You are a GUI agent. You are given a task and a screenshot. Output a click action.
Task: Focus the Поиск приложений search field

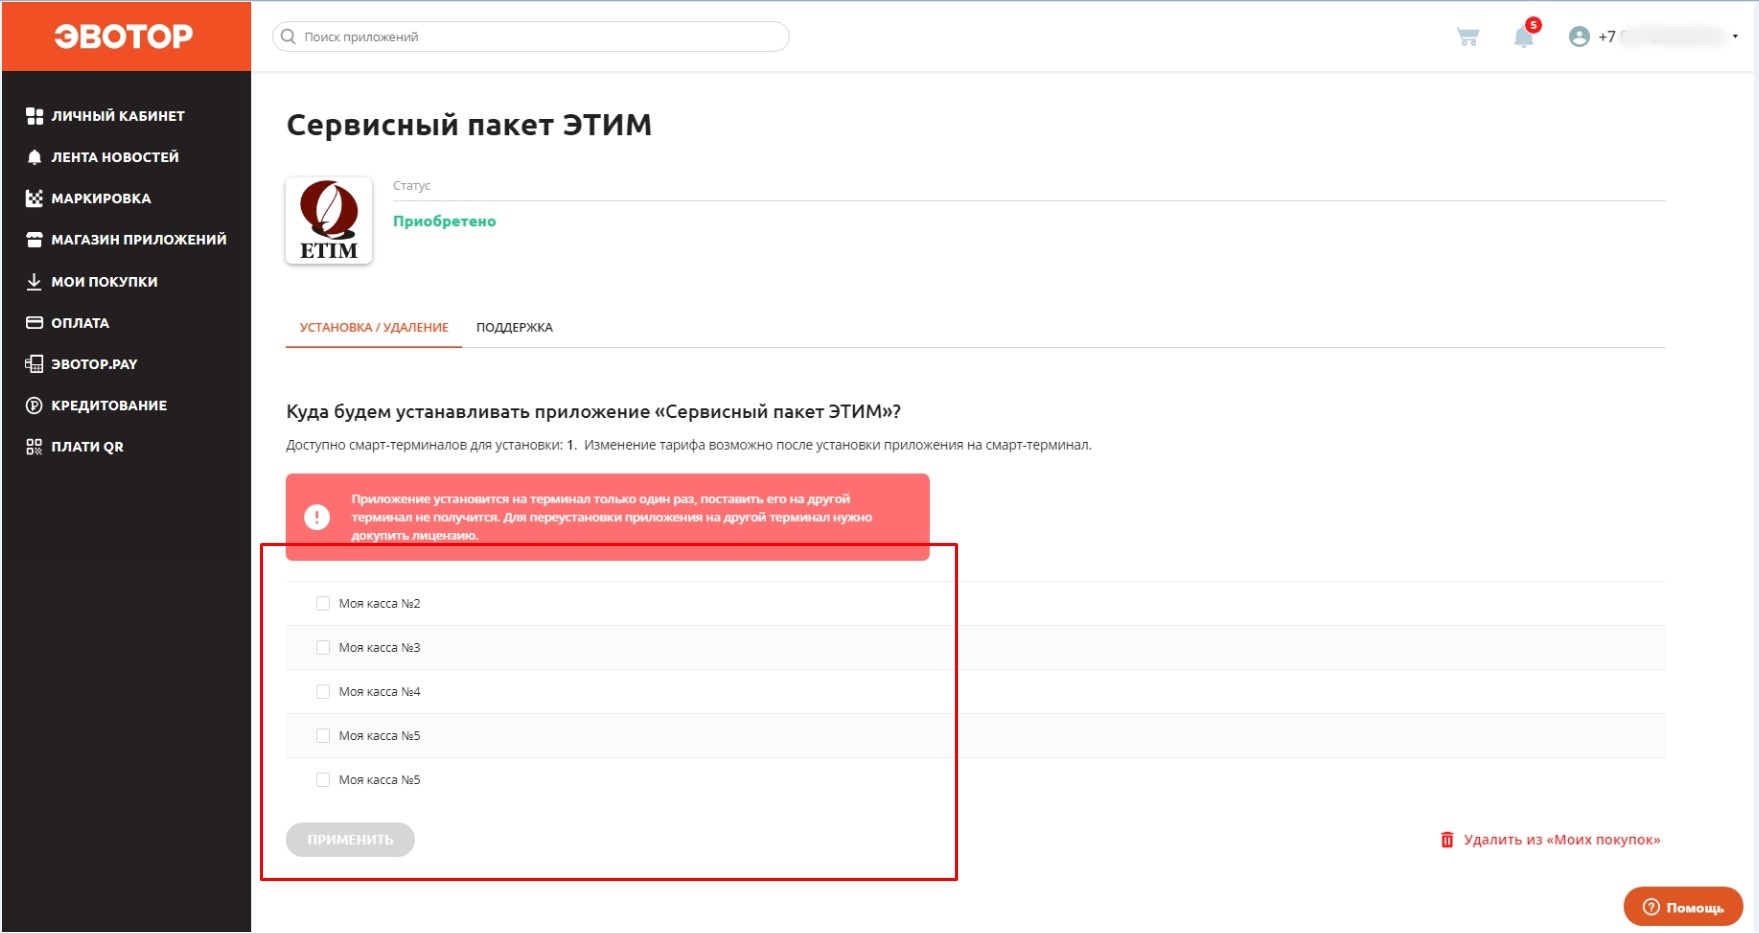coord(531,37)
